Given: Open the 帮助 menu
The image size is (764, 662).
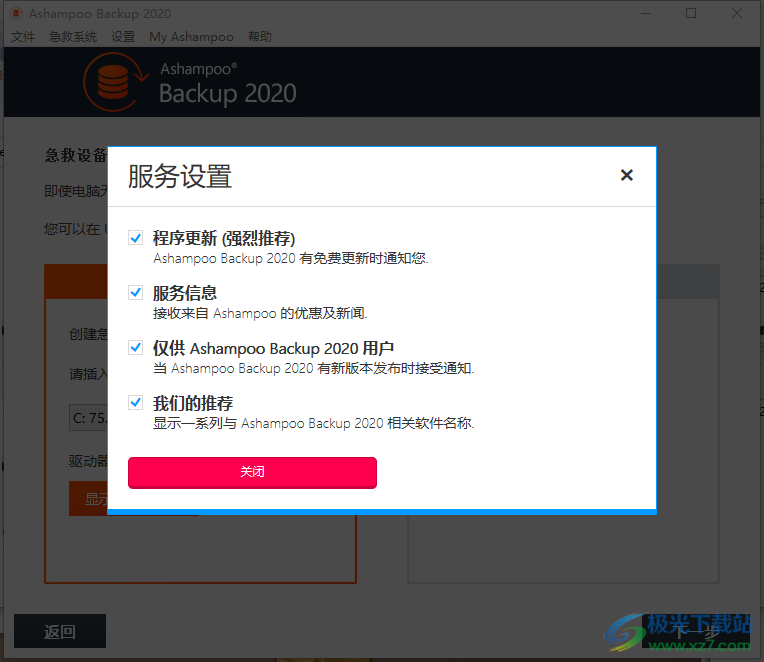Looking at the screenshot, I should point(260,37).
